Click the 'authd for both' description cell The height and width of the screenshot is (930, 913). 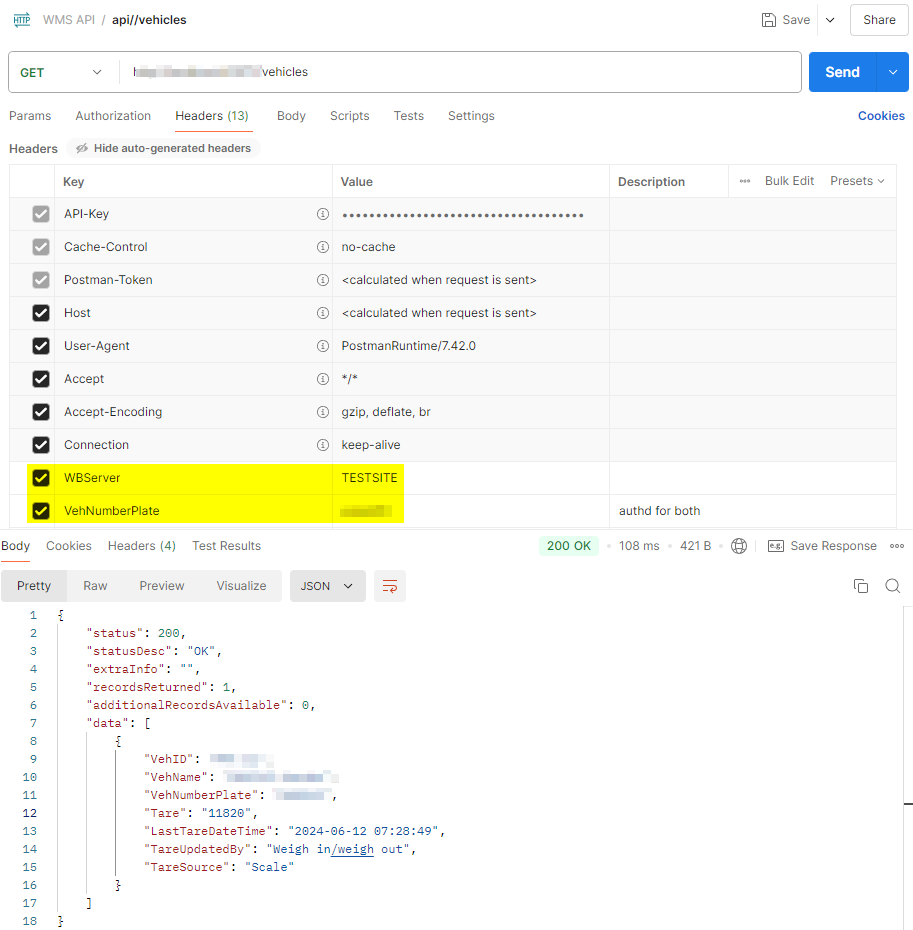tap(752, 511)
